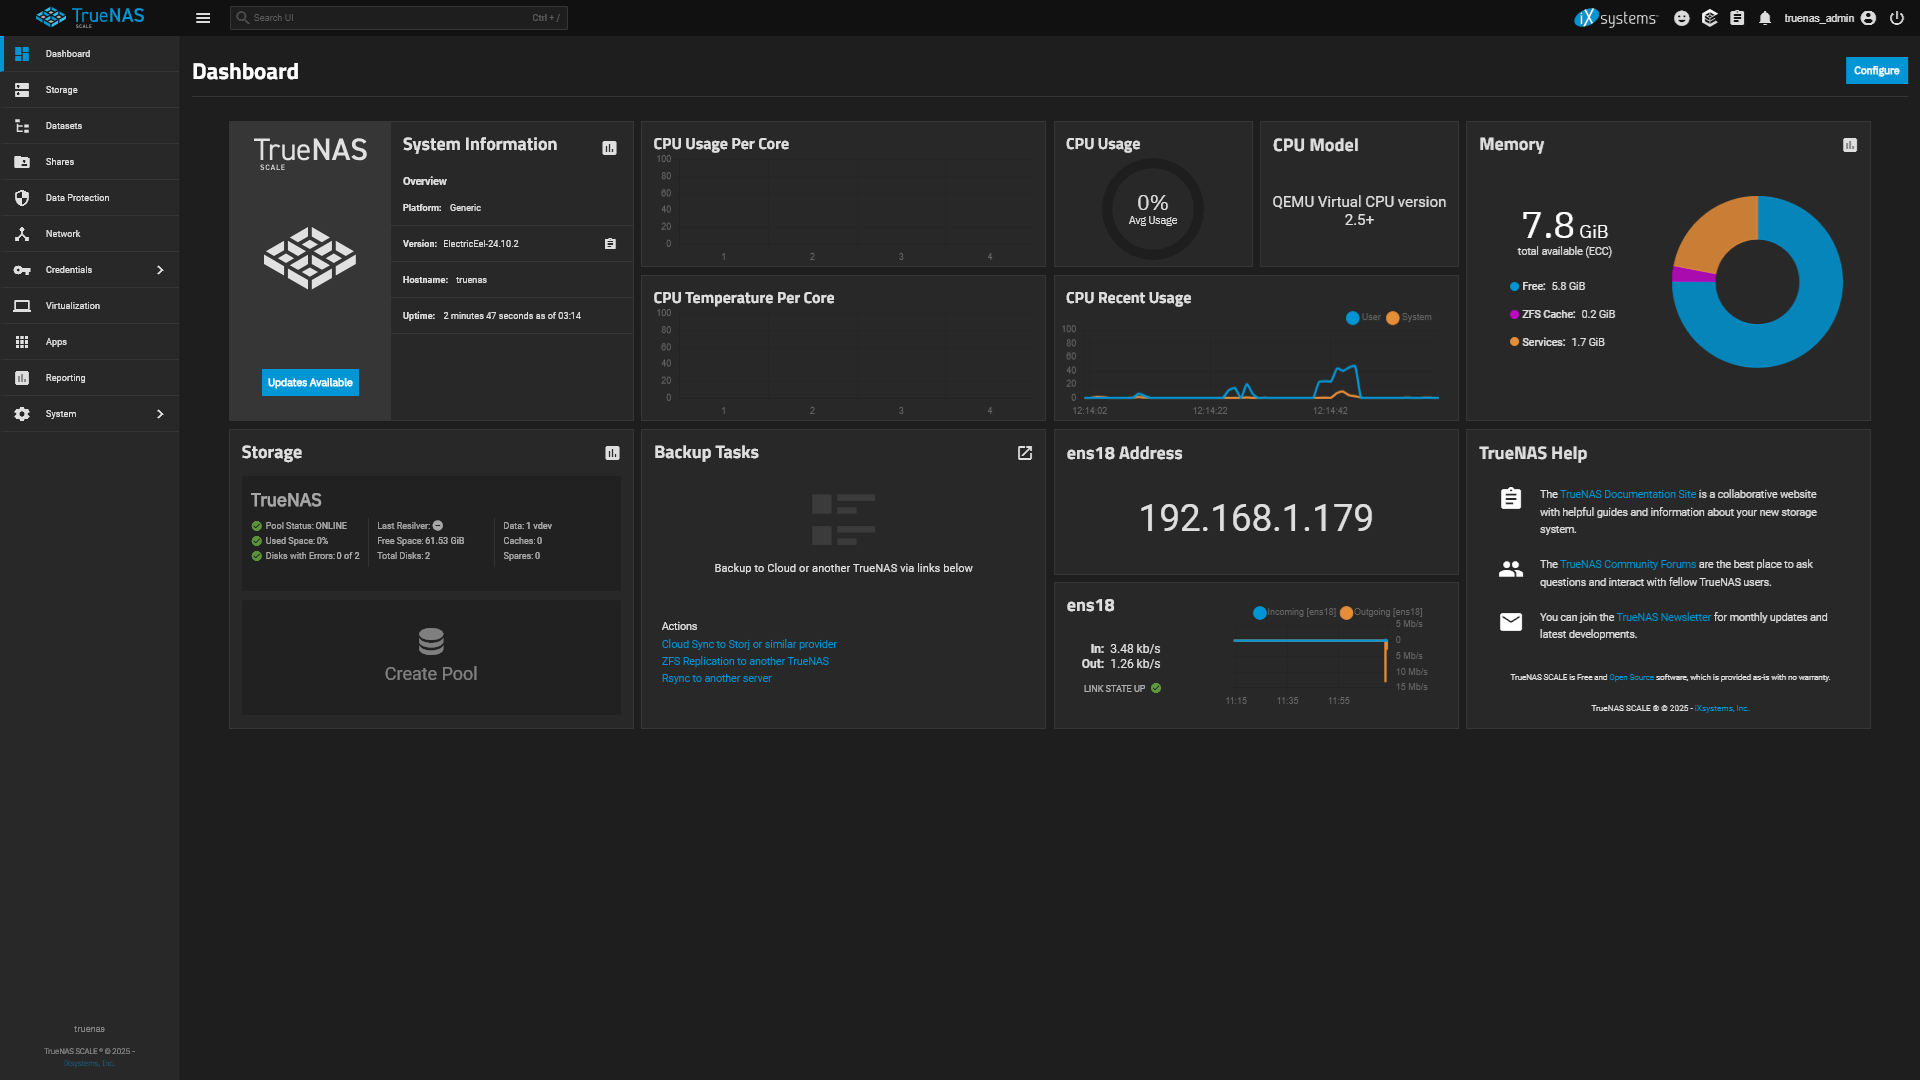Toggle sidebar with hamburger menu icon

point(203,18)
